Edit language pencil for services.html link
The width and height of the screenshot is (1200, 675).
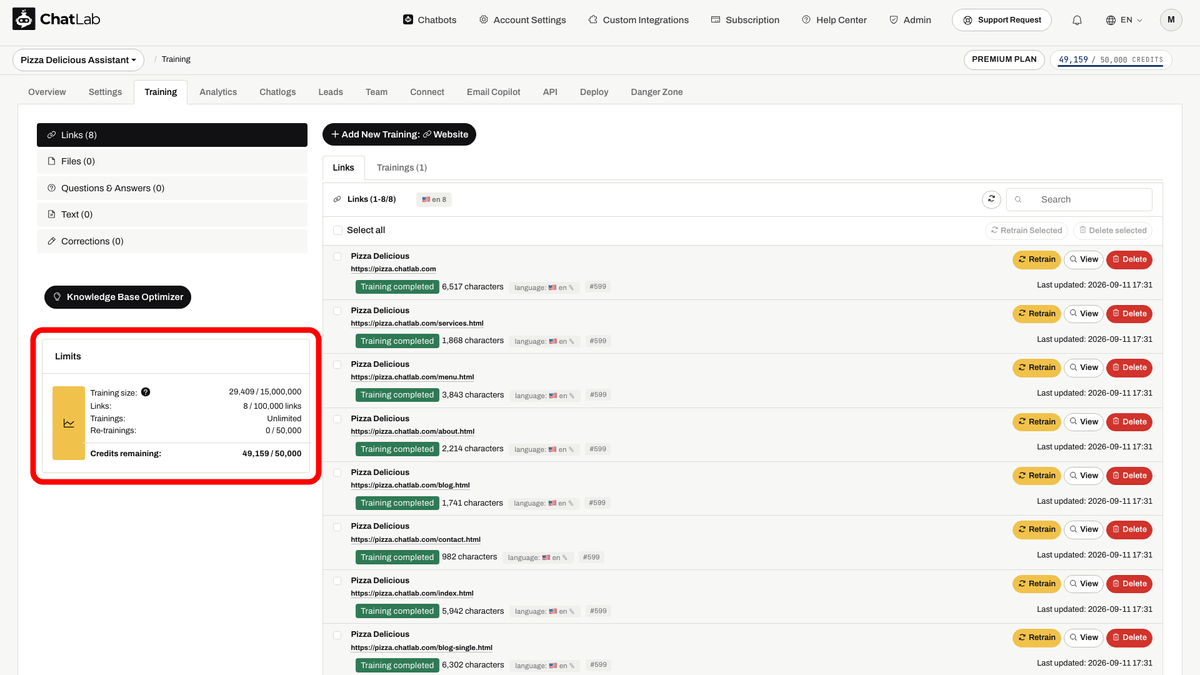[x=572, y=341]
